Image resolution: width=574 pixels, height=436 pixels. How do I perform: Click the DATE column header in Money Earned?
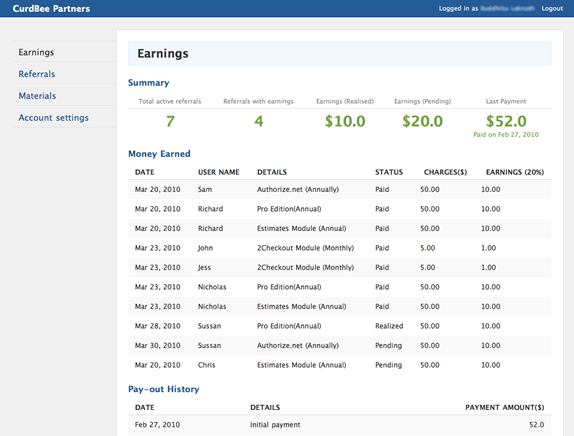145,172
